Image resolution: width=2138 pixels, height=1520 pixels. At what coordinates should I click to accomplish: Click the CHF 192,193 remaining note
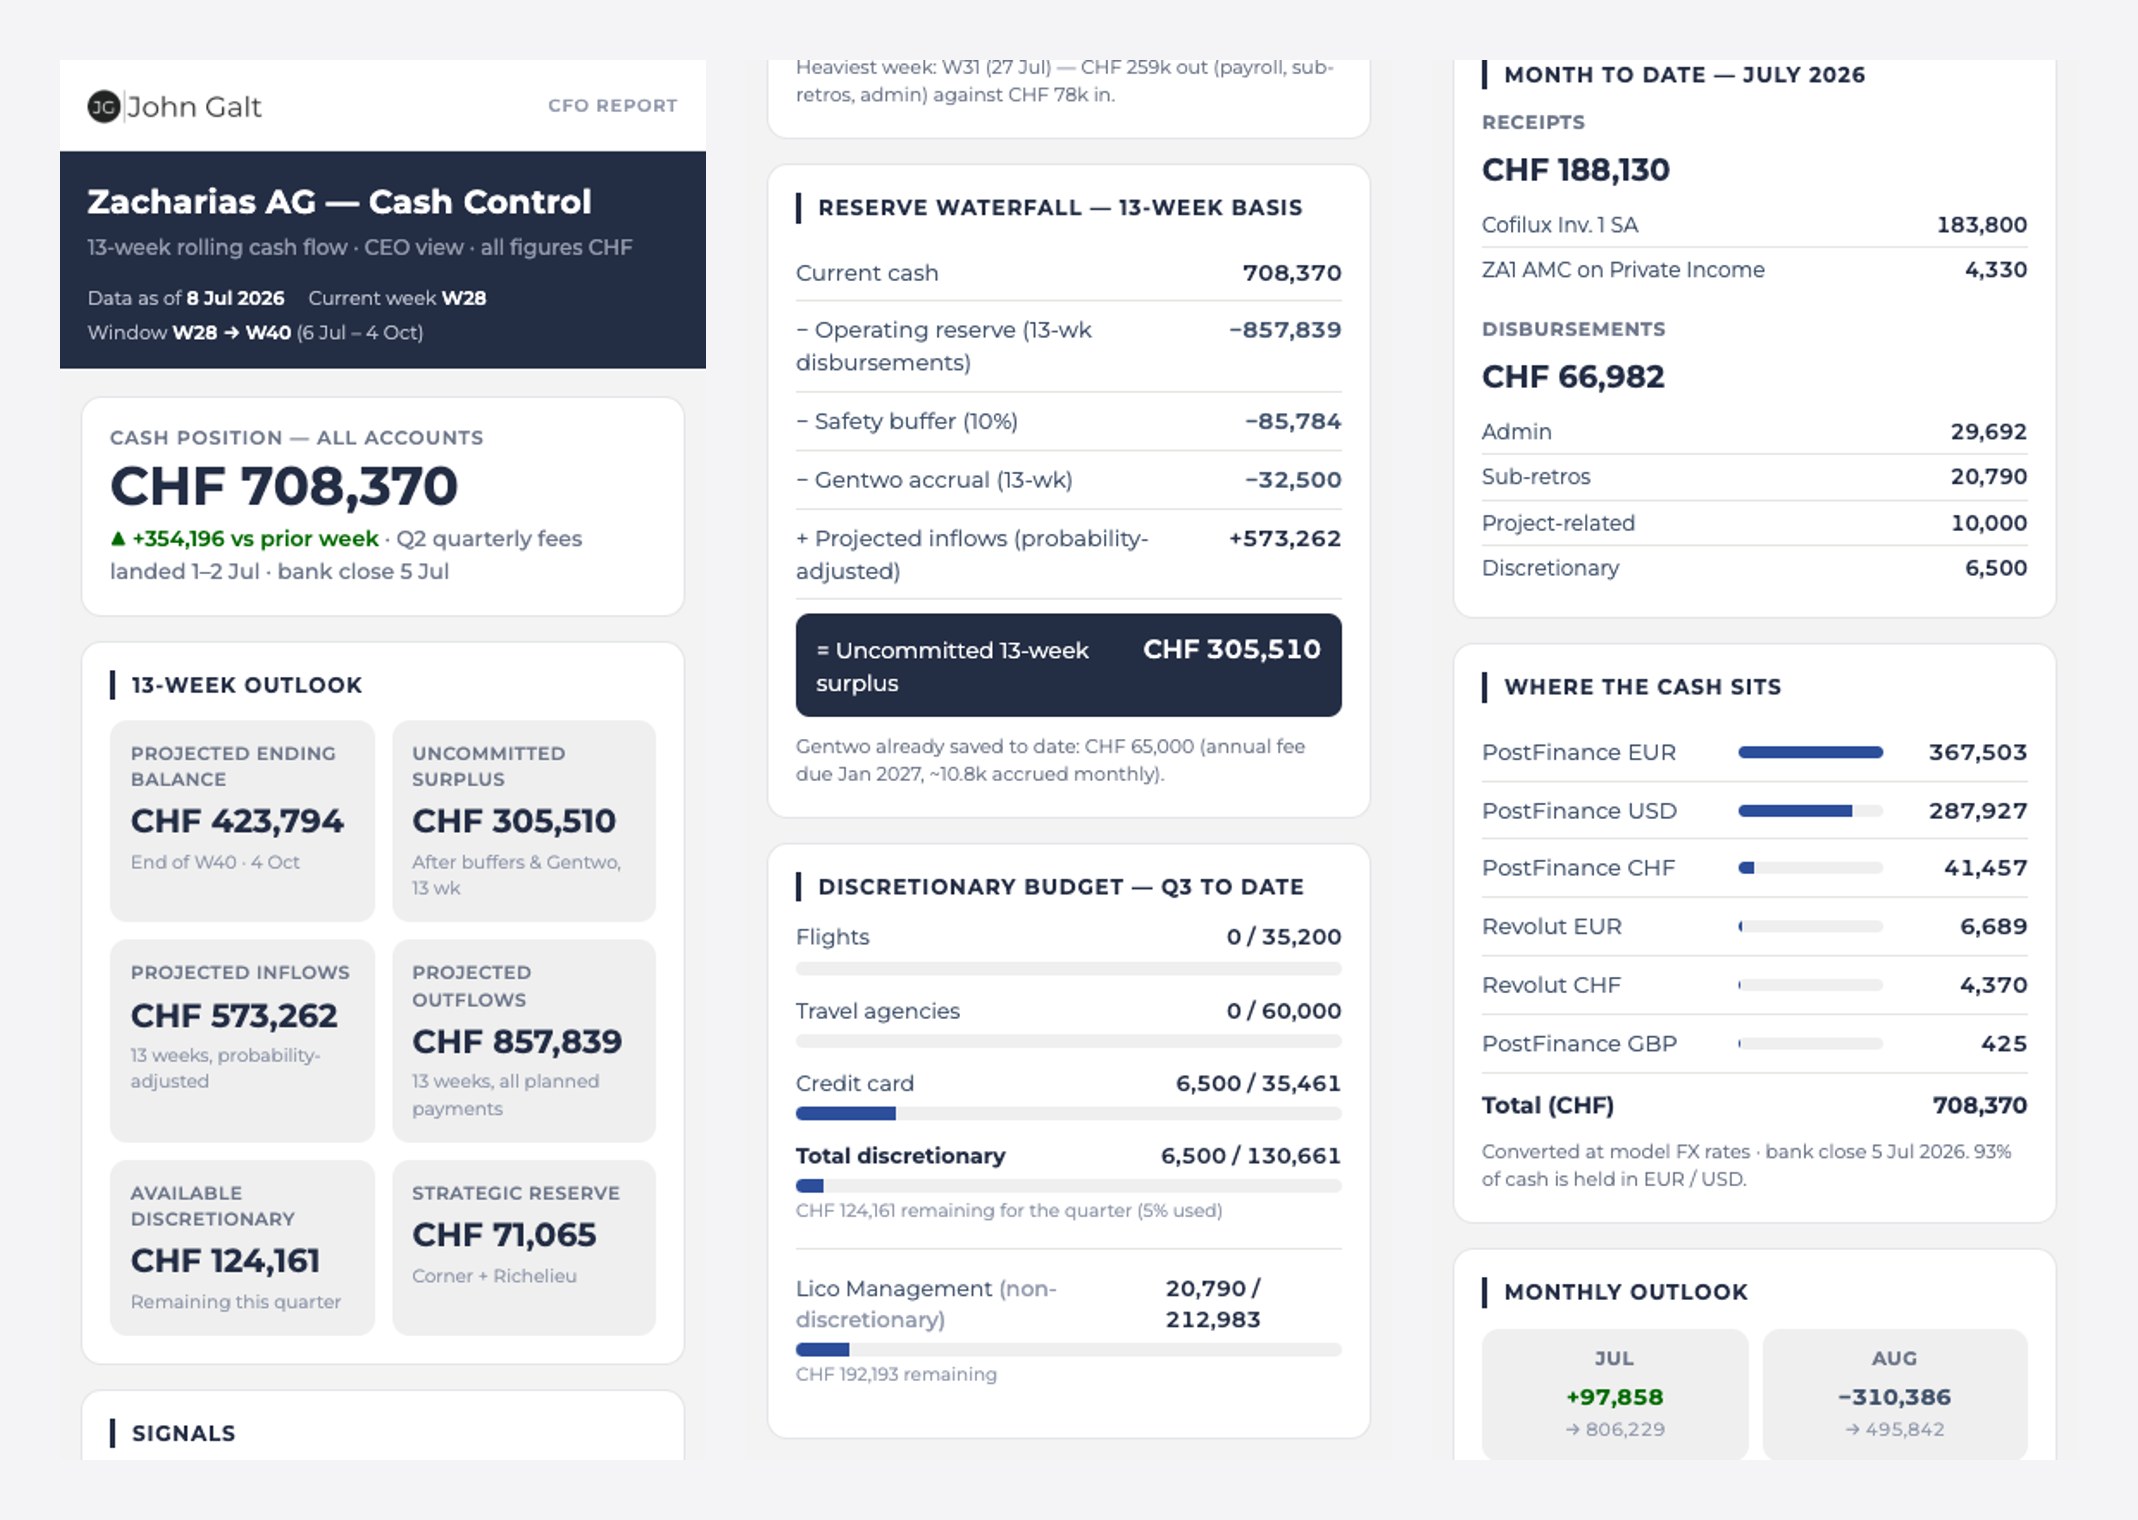(x=896, y=1375)
